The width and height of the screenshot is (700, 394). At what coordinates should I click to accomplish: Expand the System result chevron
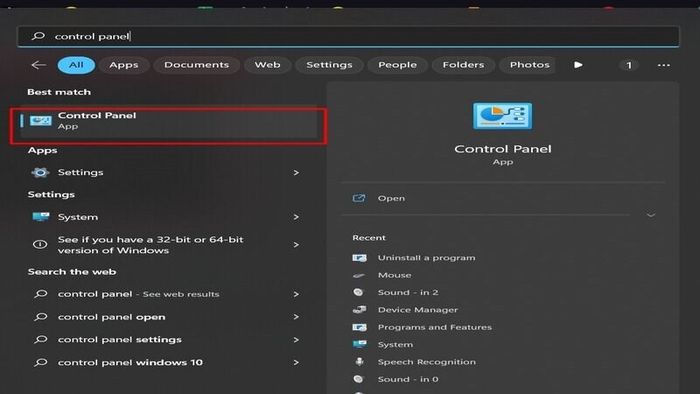point(296,217)
